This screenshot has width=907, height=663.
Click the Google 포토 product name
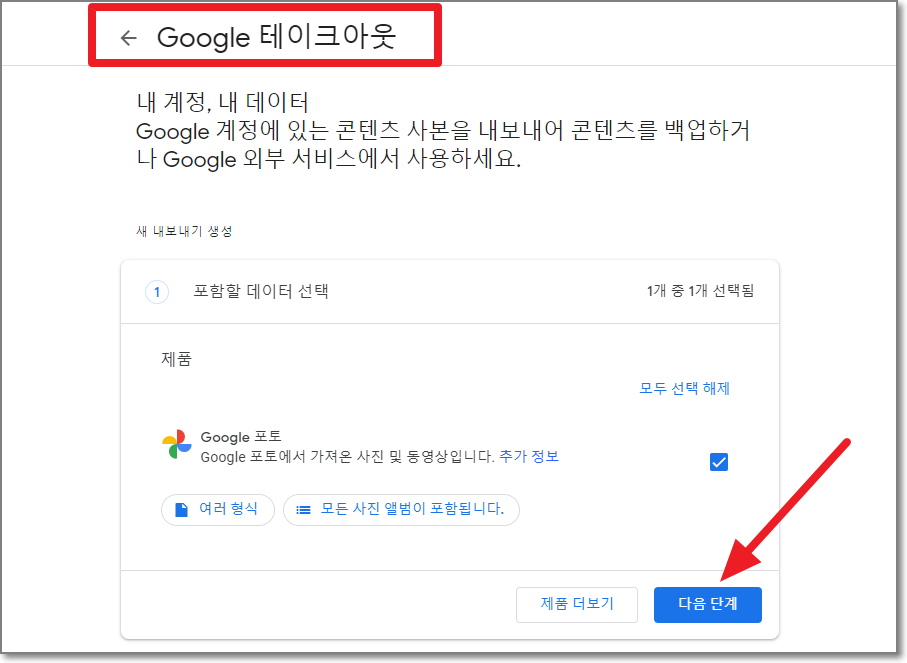click(241, 437)
